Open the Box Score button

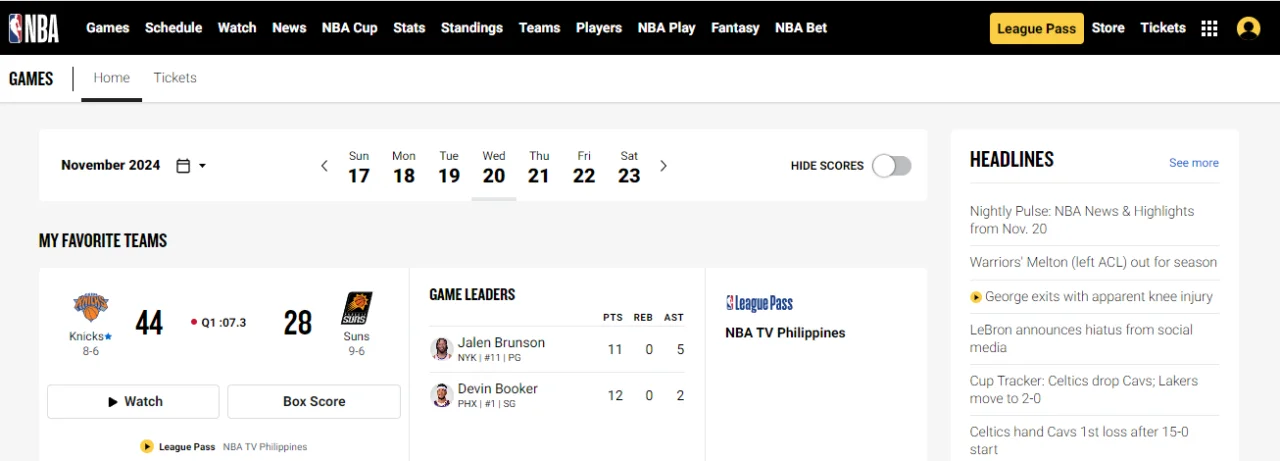314,401
